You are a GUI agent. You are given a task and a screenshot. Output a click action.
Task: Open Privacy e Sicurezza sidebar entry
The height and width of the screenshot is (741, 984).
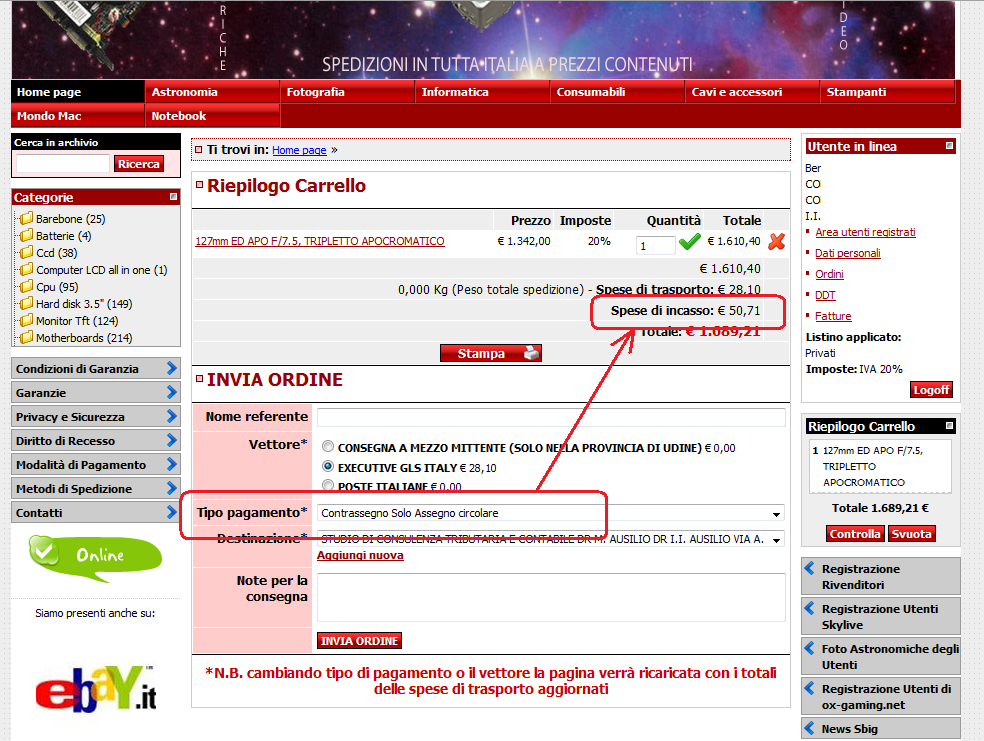(x=95, y=417)
